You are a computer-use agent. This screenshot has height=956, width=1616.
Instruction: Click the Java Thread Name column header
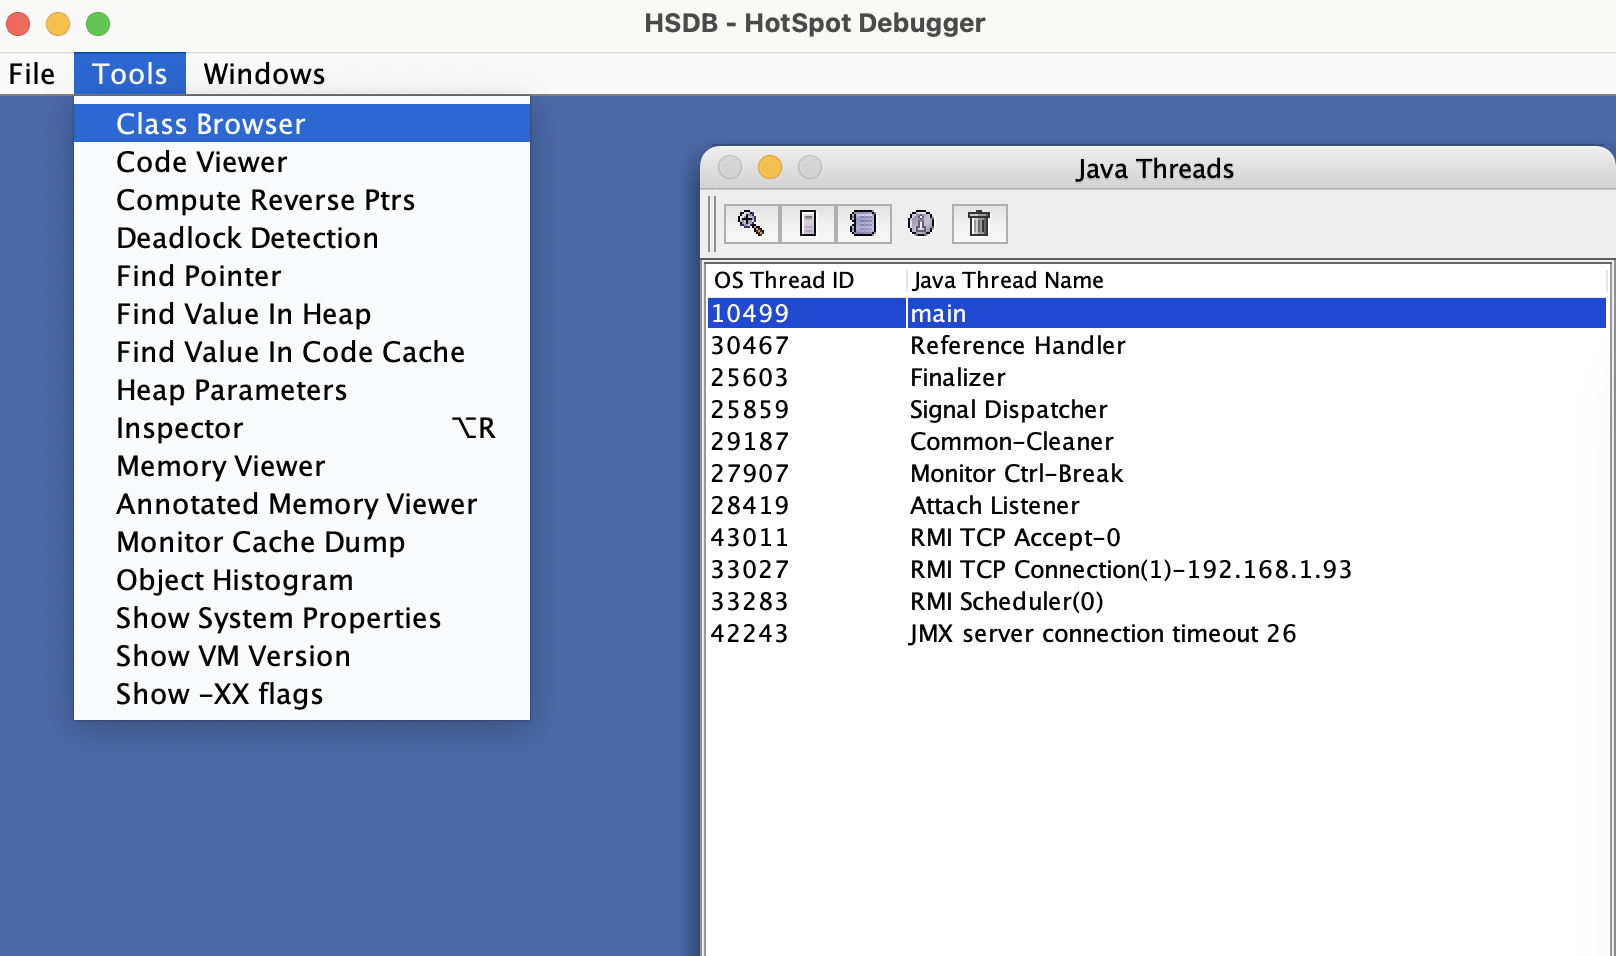(x=1256, y=280)
